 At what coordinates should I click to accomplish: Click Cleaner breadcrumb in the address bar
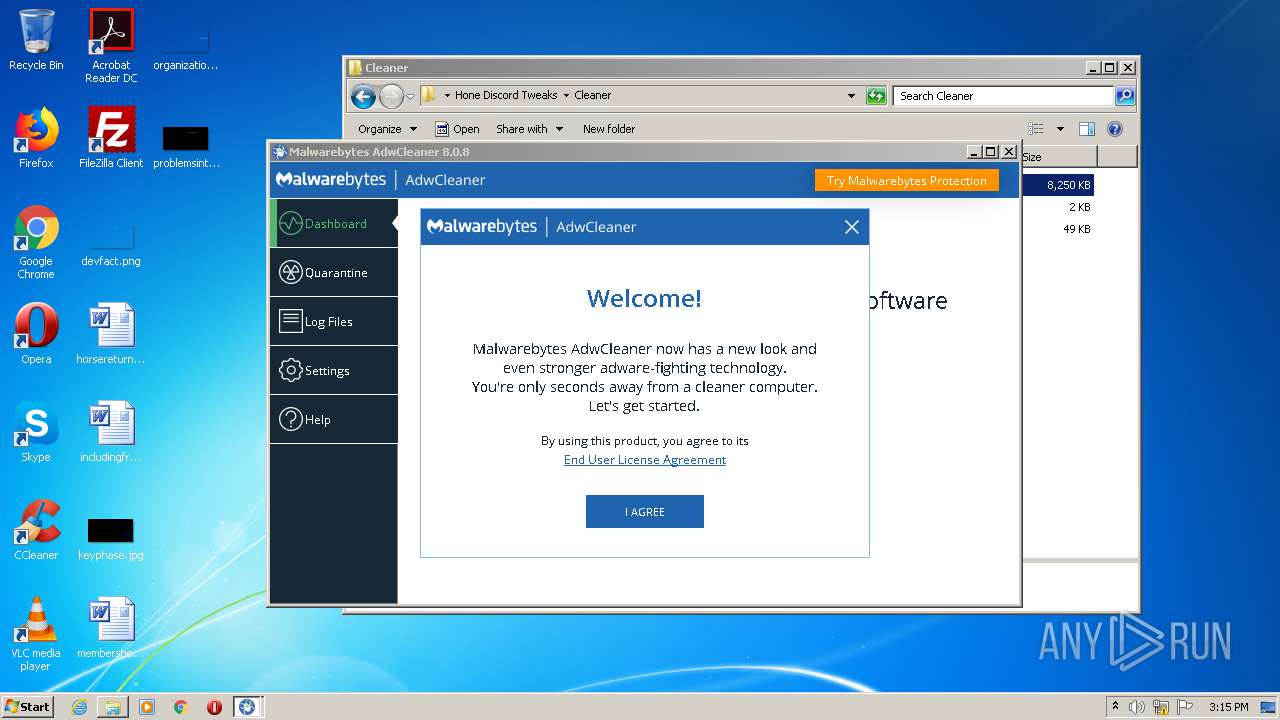tap(592, 95)
